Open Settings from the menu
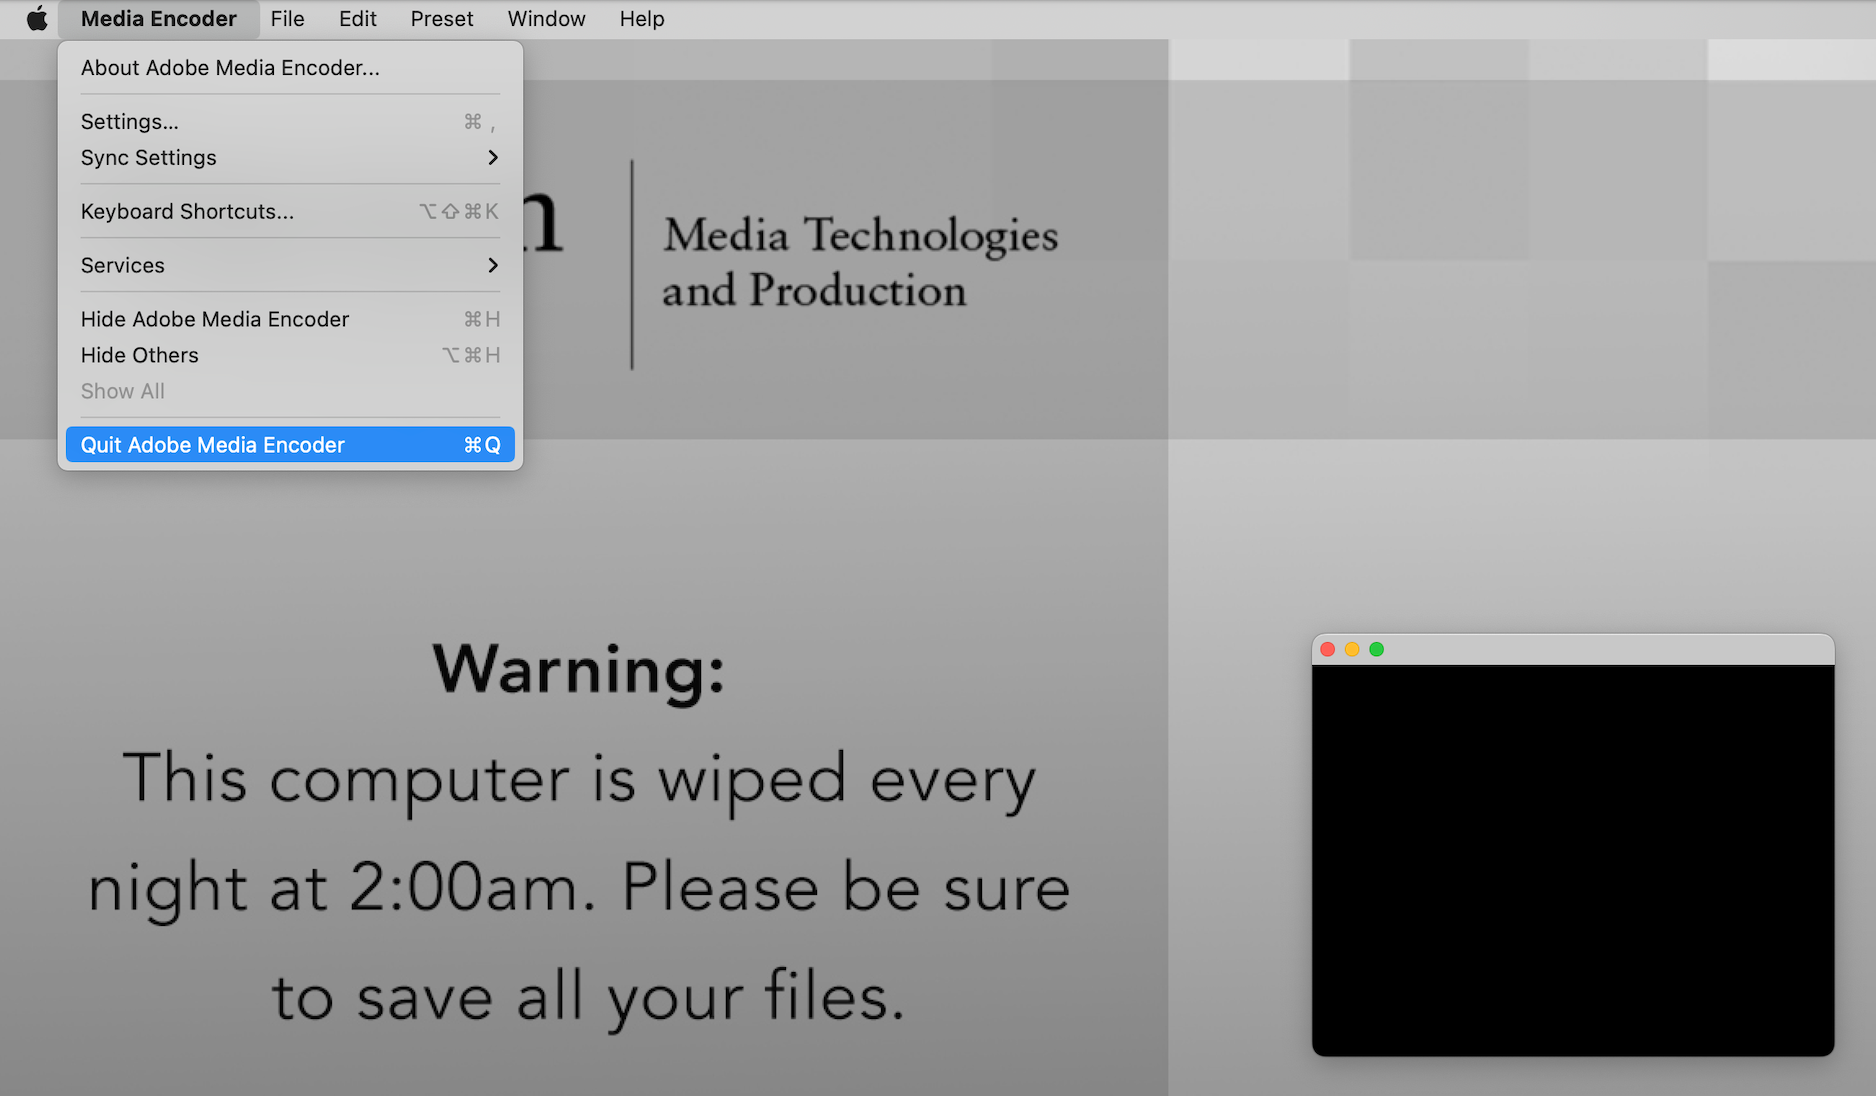Image resolution: width=1876 pixels, height=1096 pixels. 290,122
